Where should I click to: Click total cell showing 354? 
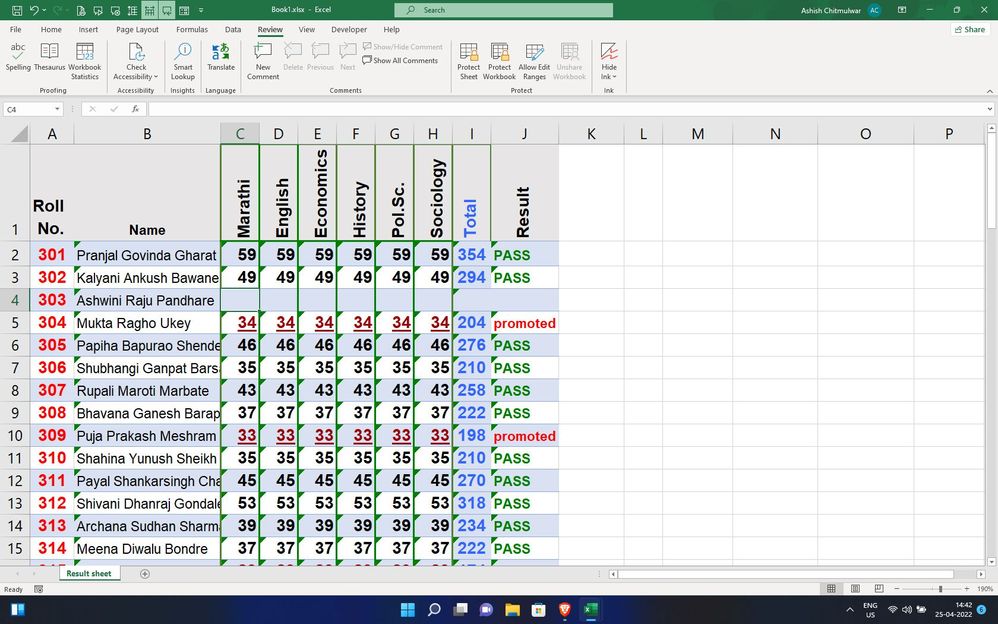click(472, 255)
